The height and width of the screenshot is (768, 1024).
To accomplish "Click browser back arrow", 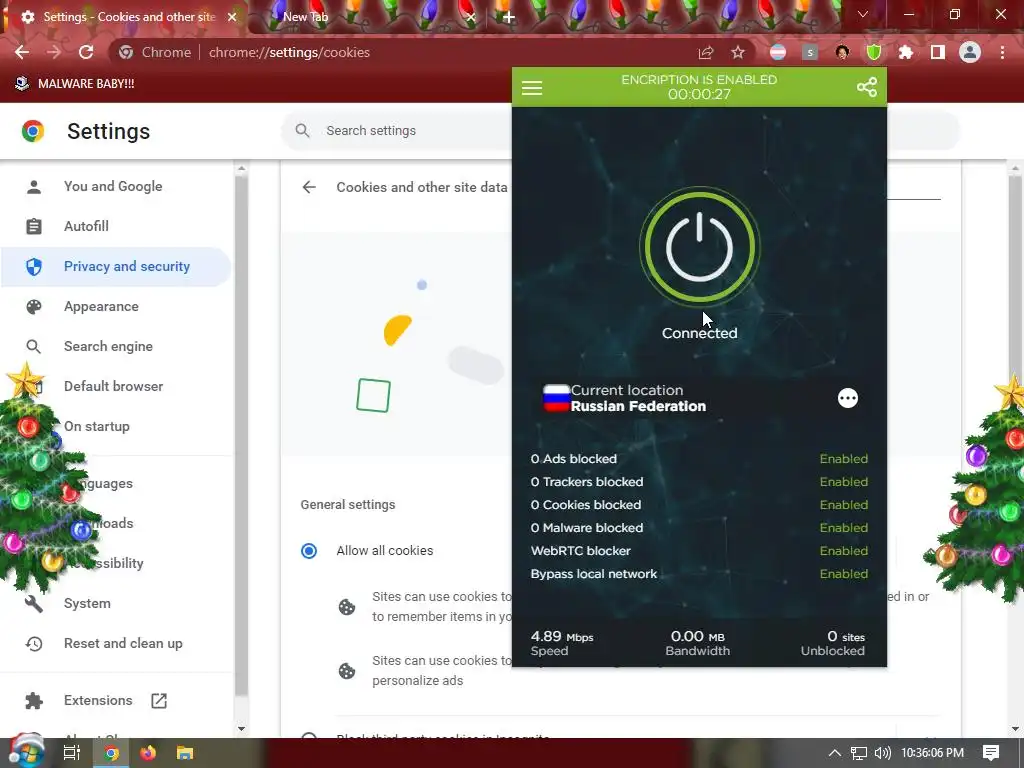I will (x=22, y=52).
